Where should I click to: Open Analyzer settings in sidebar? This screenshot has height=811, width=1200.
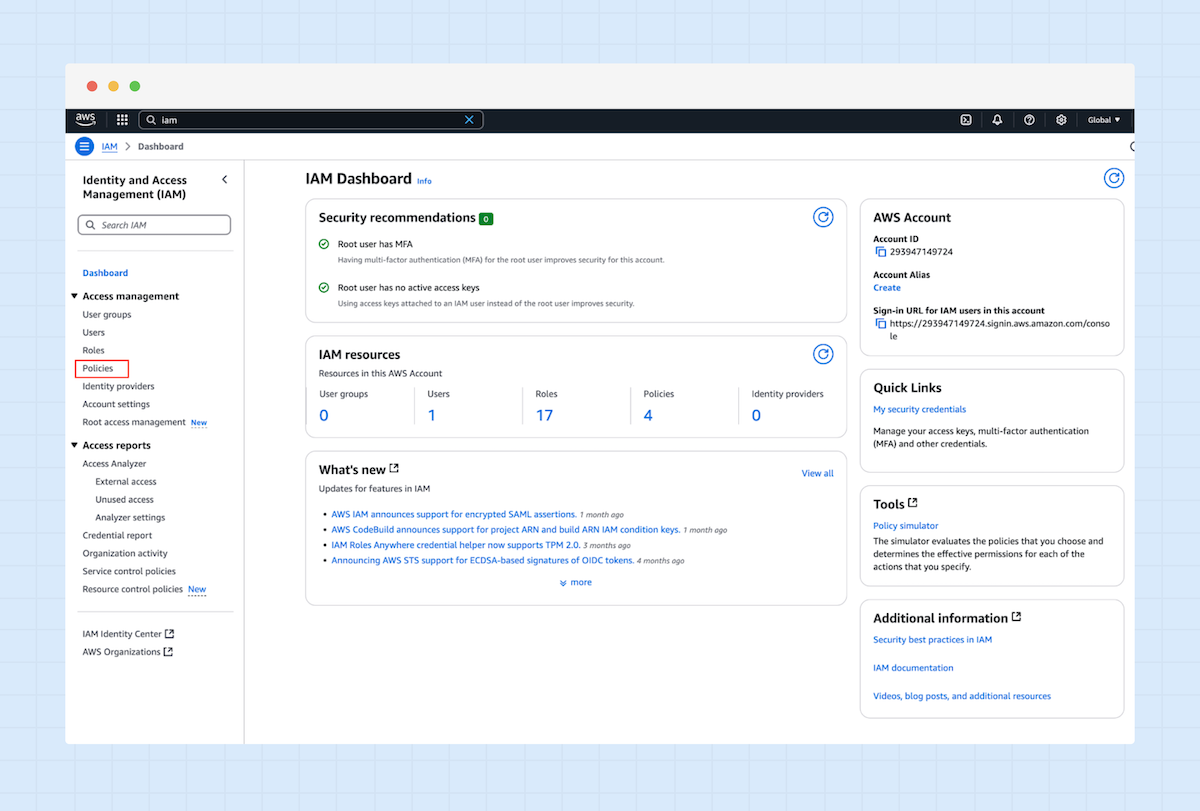coord(130,518)
